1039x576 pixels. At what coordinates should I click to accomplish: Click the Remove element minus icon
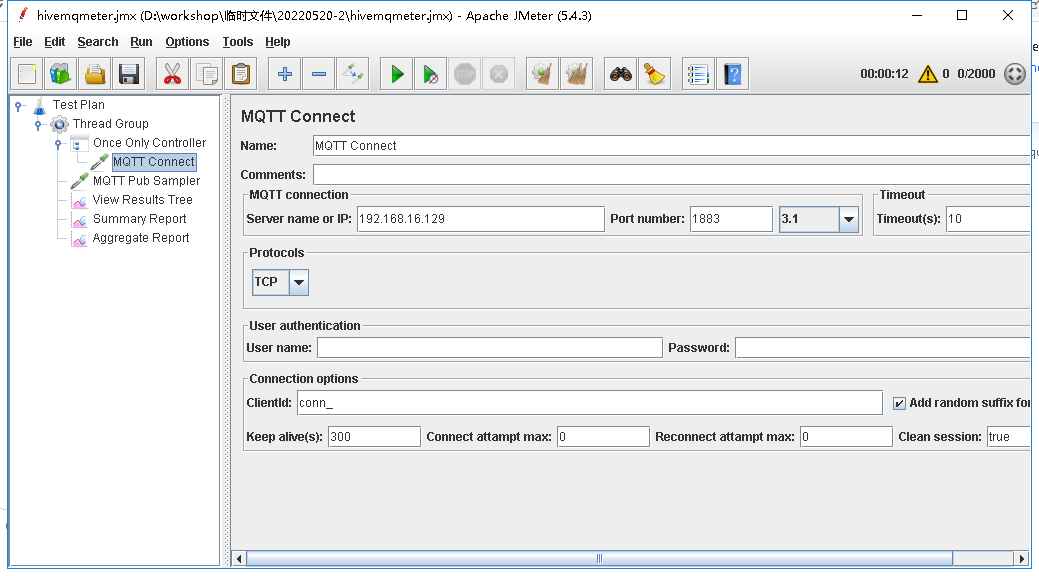[x=318, y=73]
